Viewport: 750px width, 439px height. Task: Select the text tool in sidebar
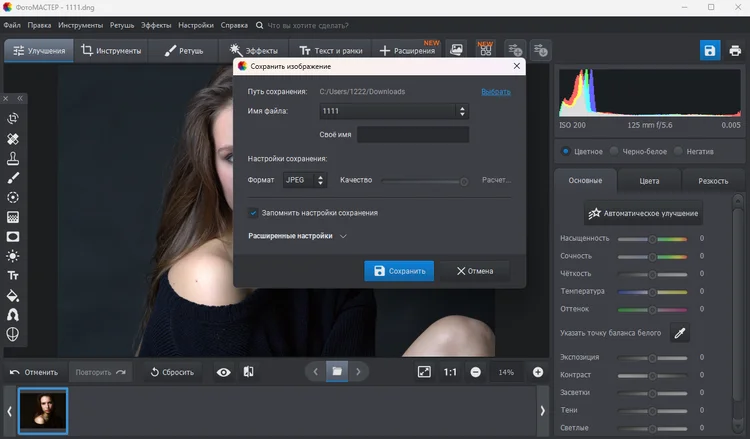13,275
